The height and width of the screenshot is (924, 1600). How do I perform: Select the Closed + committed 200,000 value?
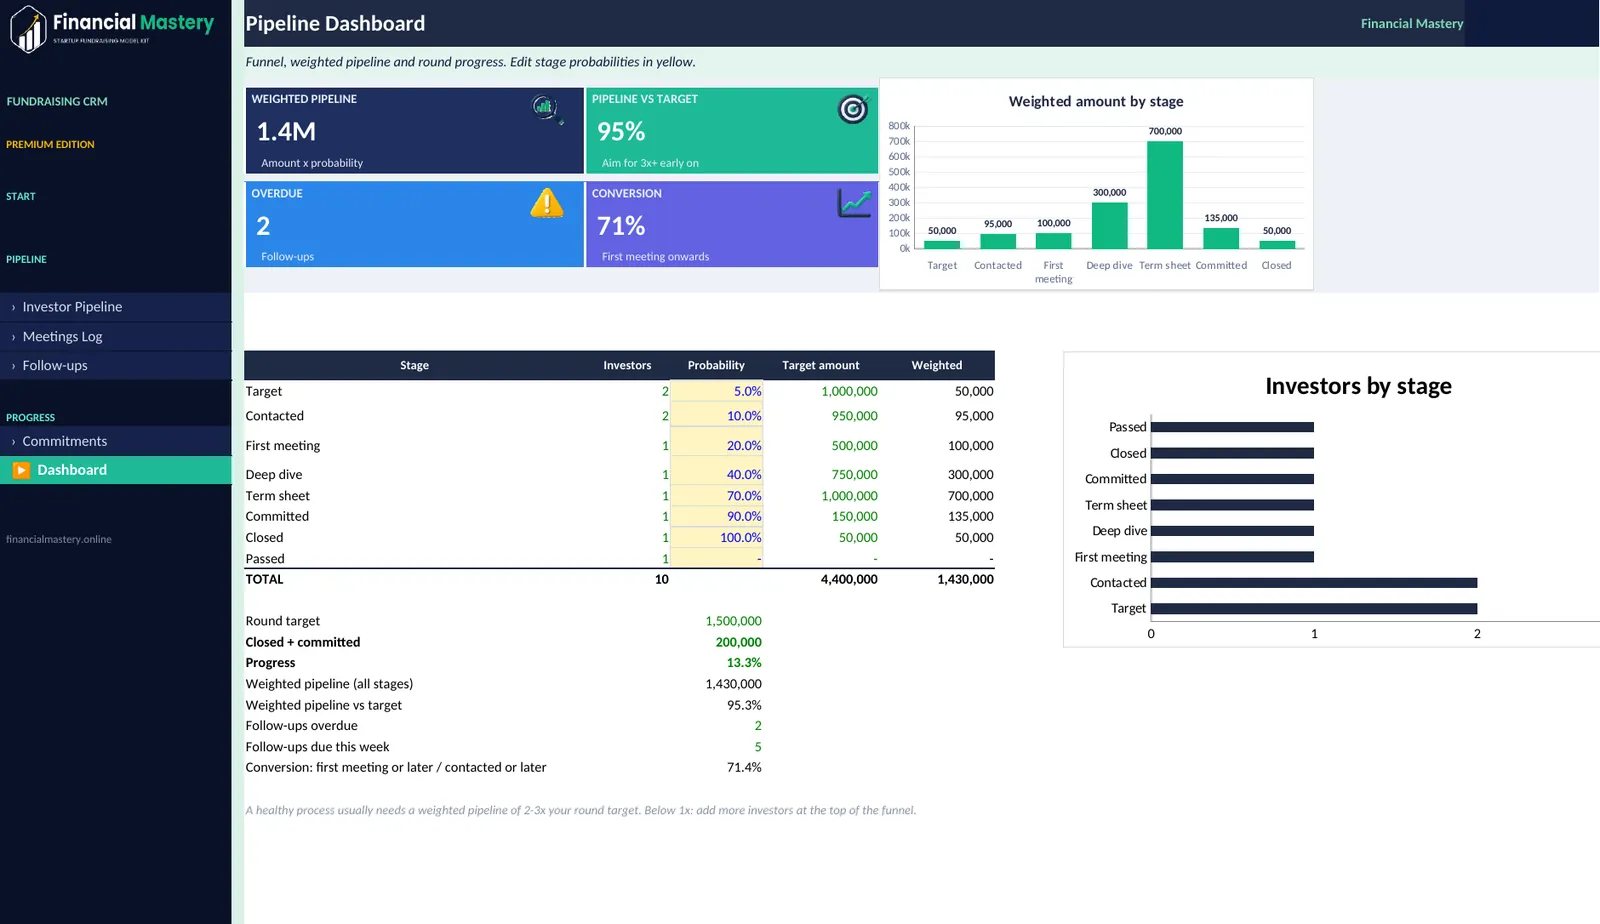click(x=738, y=642)
